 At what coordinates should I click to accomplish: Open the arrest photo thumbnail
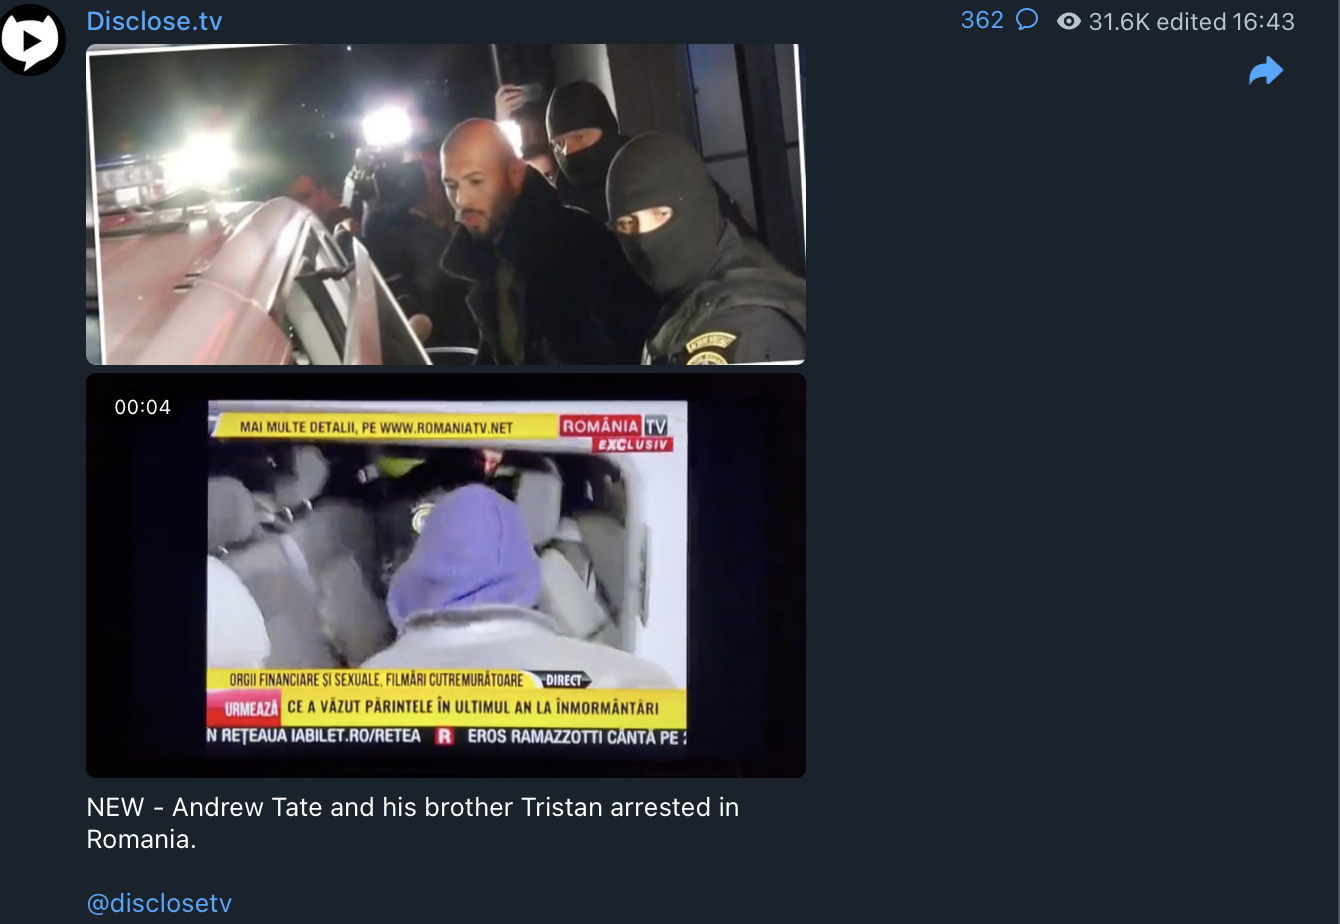(x=446, y=204)
